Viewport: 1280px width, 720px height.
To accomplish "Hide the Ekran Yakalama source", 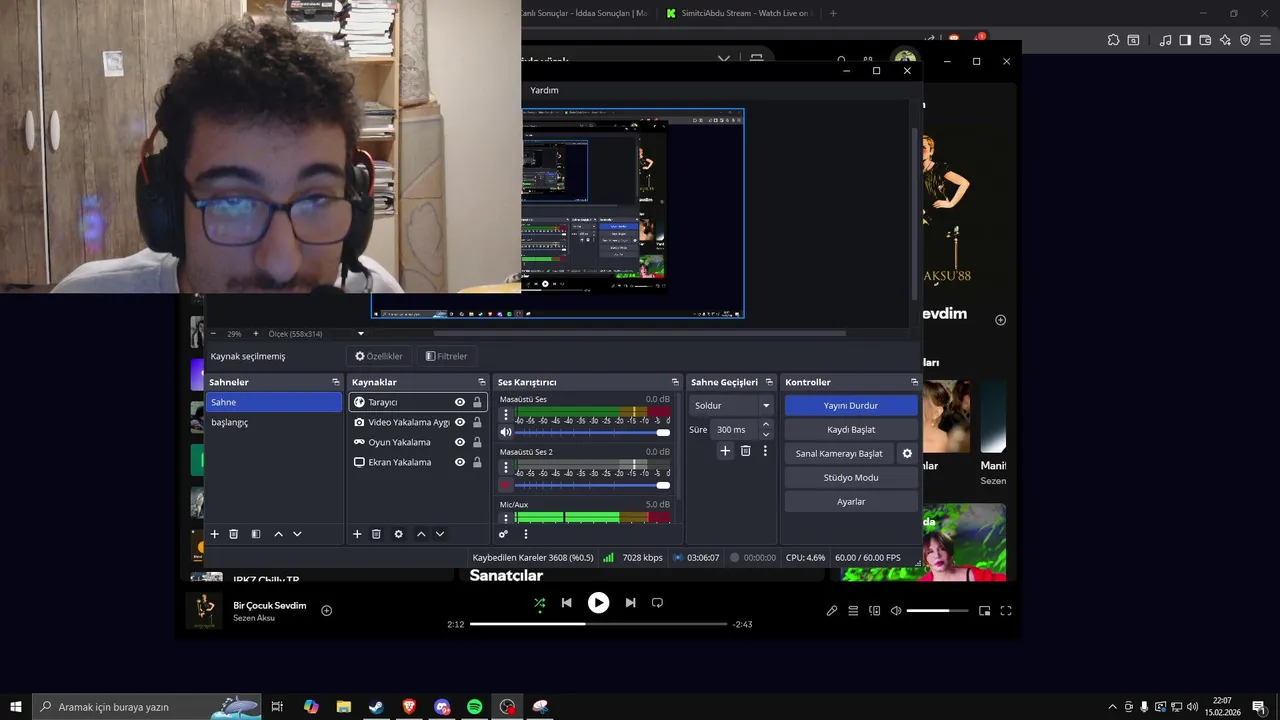I will click(x=460, y=462).
